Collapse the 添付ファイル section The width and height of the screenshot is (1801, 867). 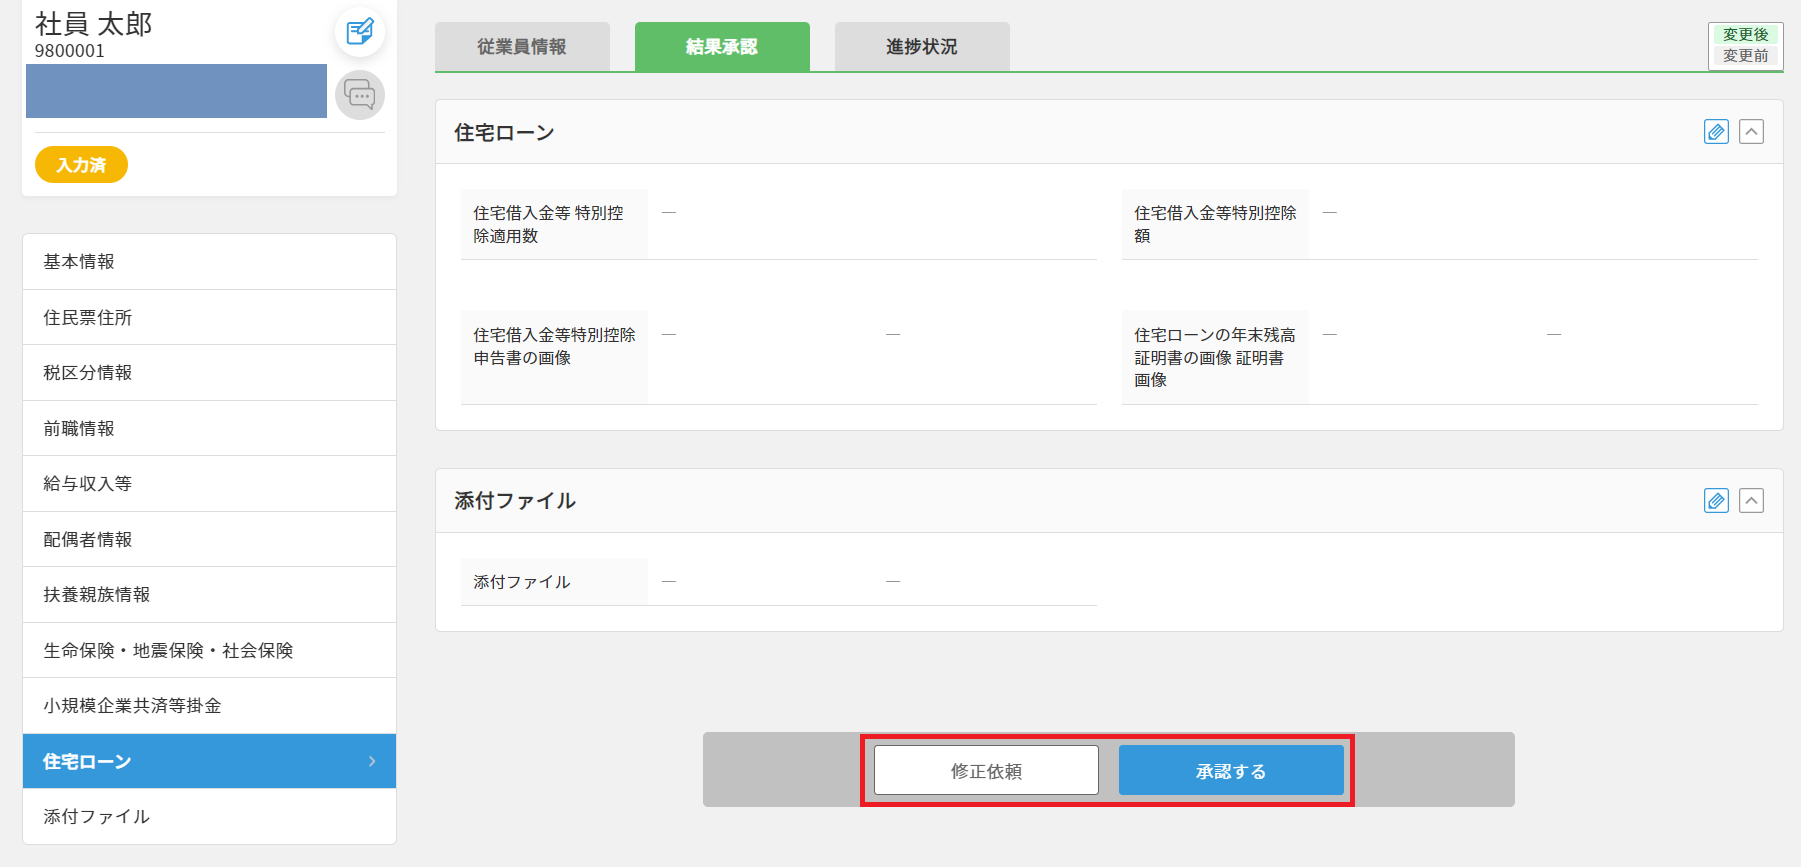coord(1751,501)
